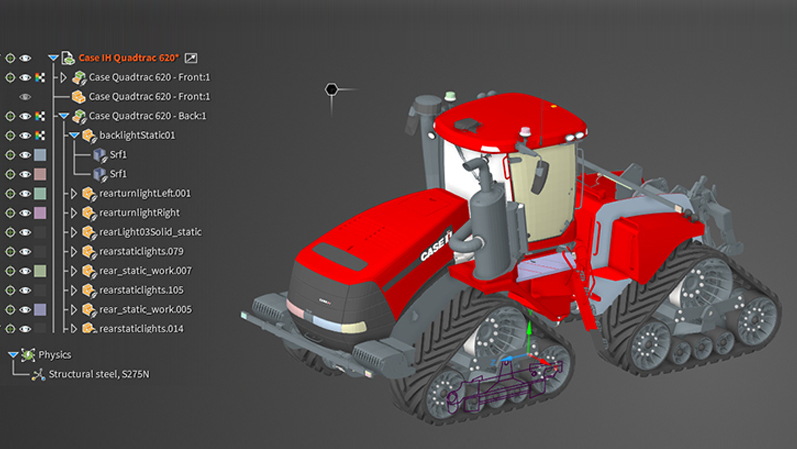
Task: Click the hexagonal light source marker in the viewport
Action: click(x=331, y=89)
